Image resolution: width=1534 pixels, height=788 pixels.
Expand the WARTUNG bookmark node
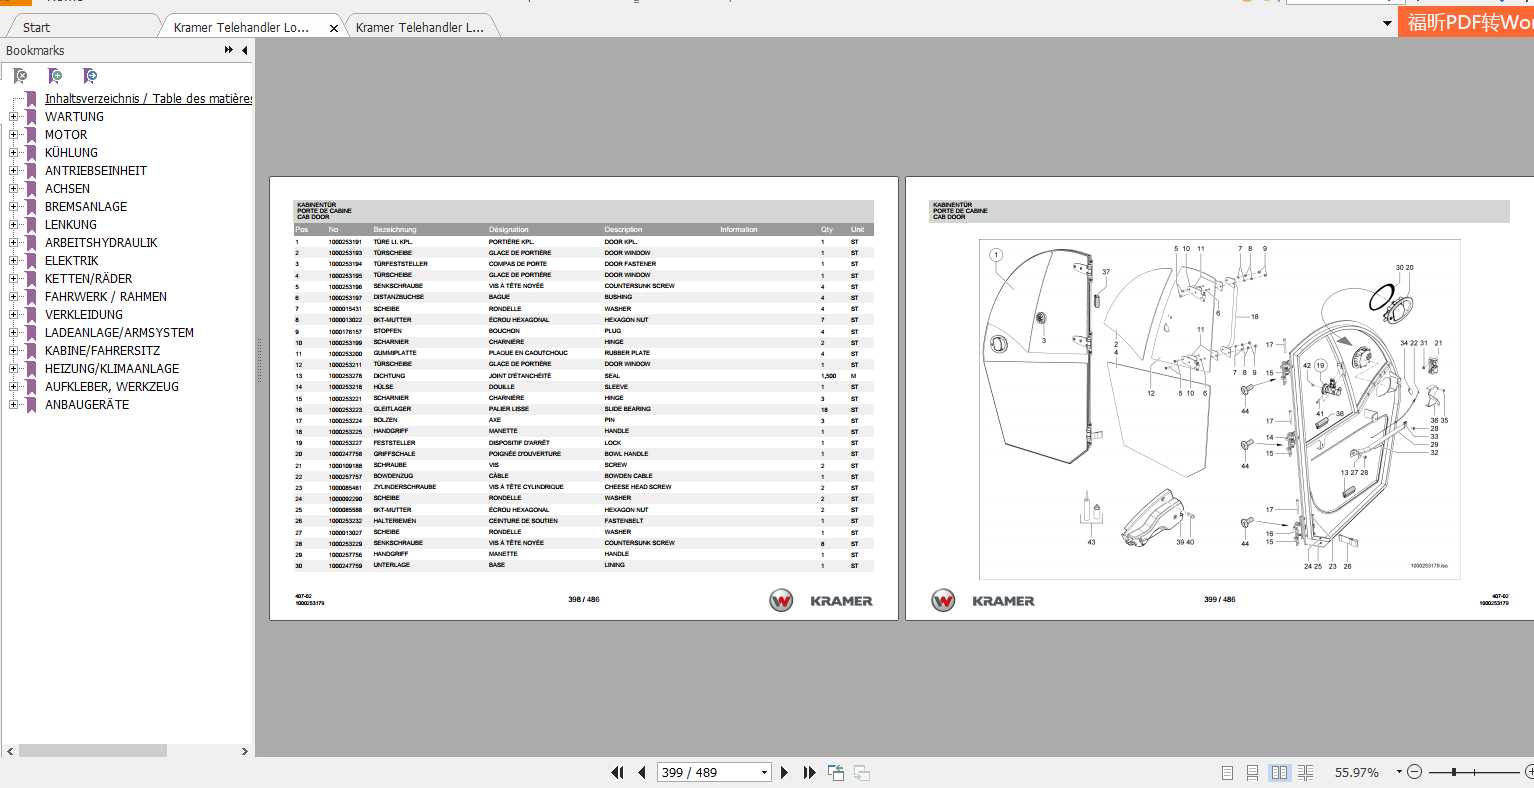(14, 116)
